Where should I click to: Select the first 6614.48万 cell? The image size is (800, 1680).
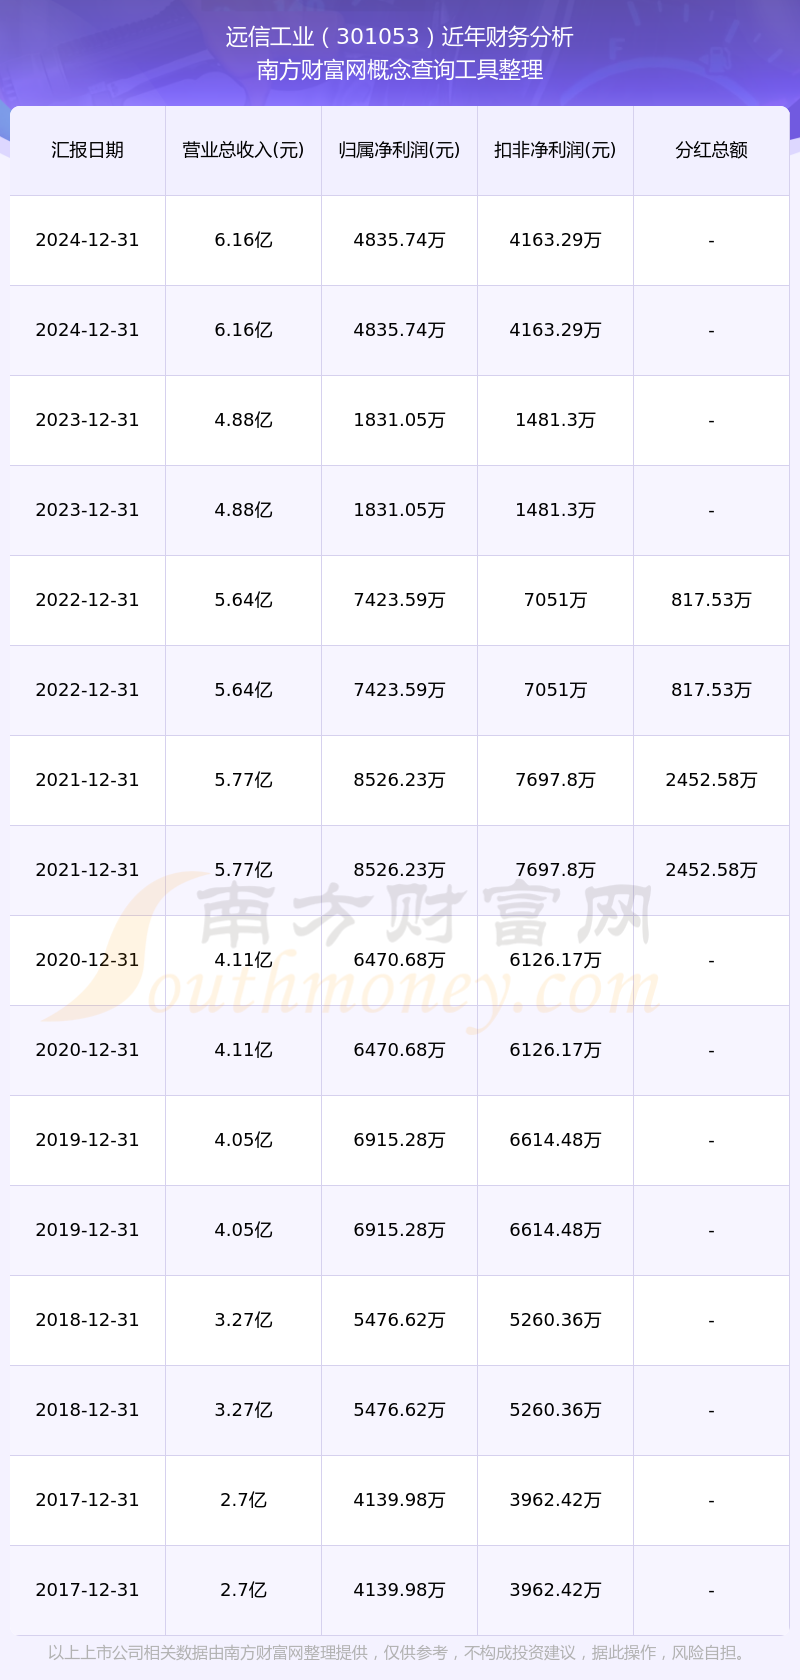pyautogui.click(x=555, y=1140)
